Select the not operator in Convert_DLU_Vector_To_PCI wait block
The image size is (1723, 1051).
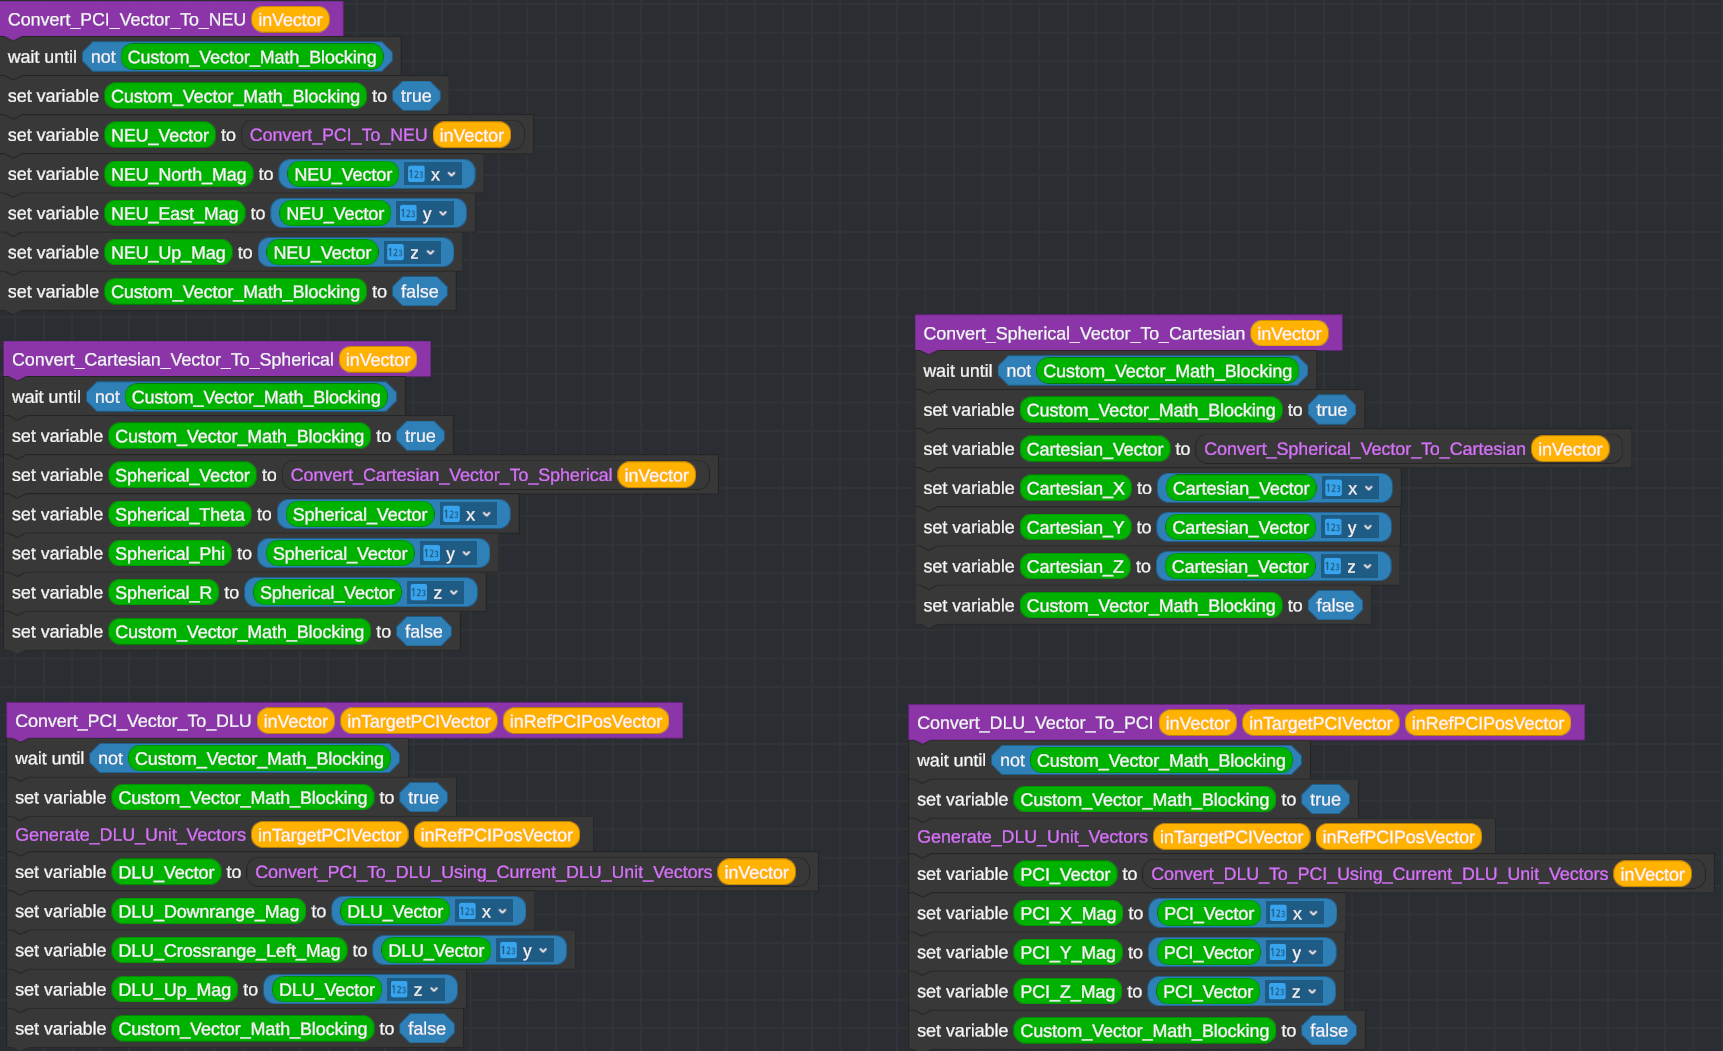tap(1012, 761)
